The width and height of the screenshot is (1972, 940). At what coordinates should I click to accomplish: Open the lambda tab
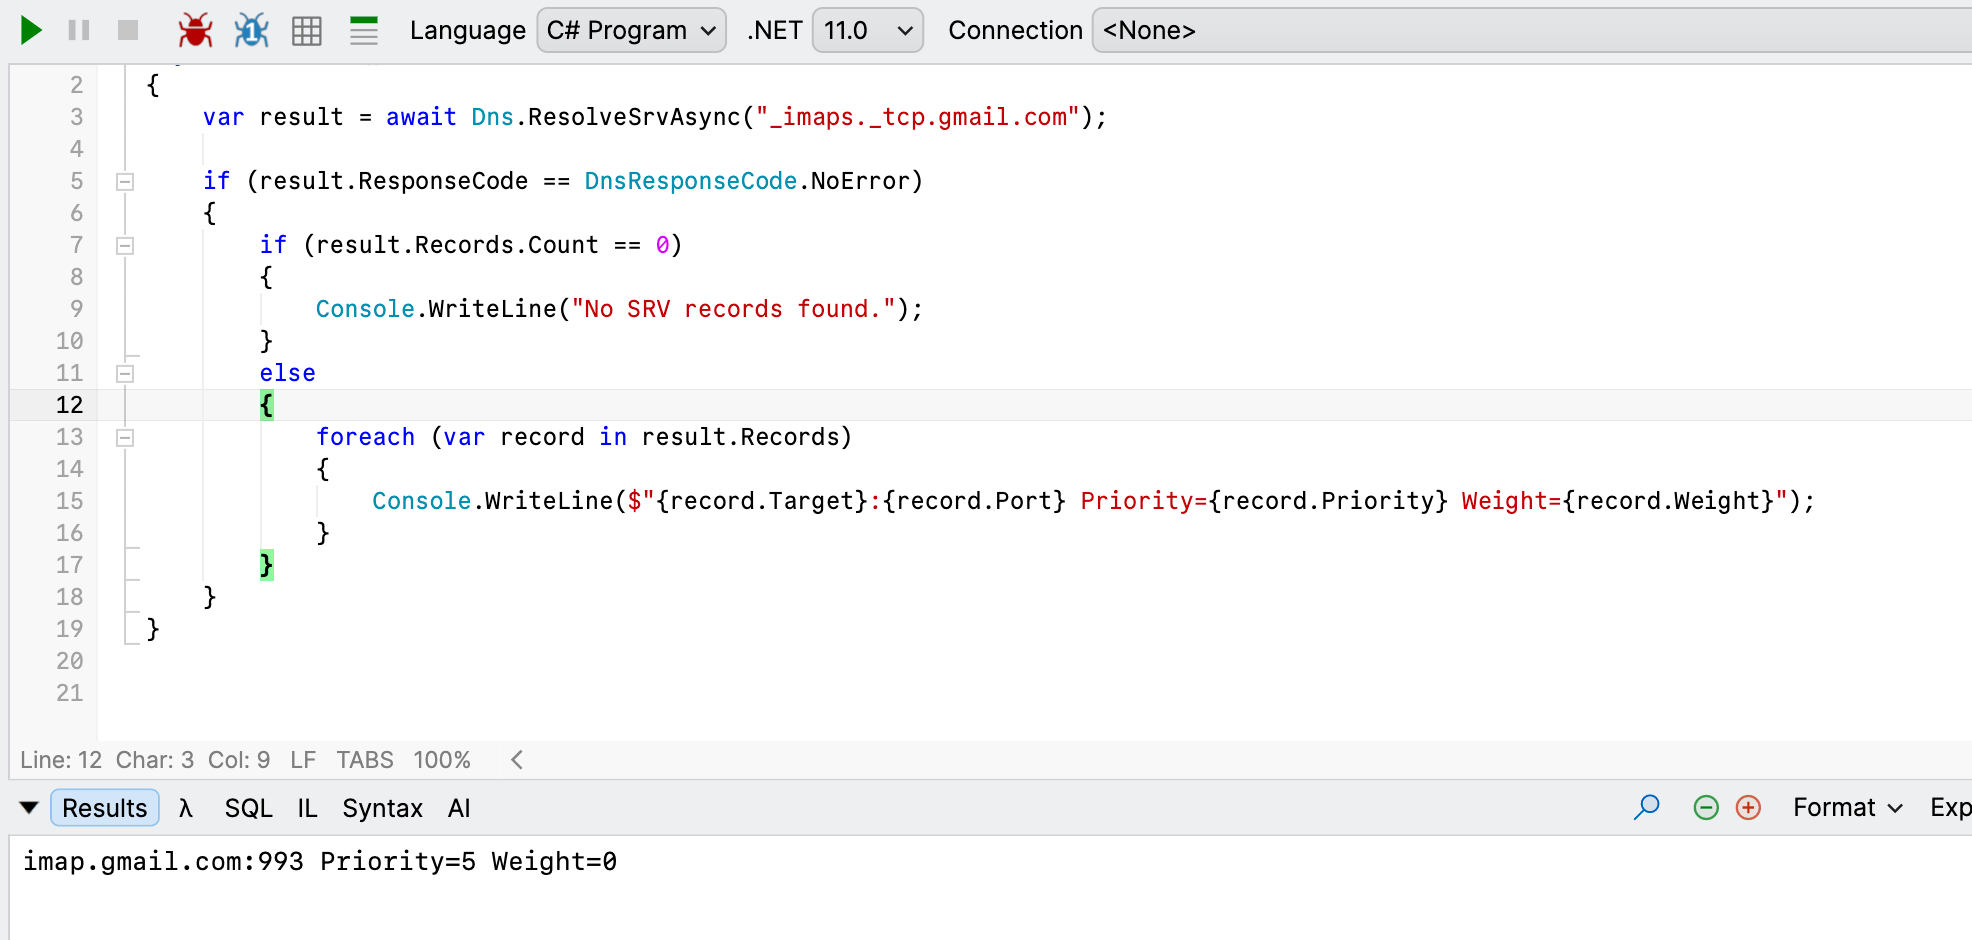(x=185, y=808)
